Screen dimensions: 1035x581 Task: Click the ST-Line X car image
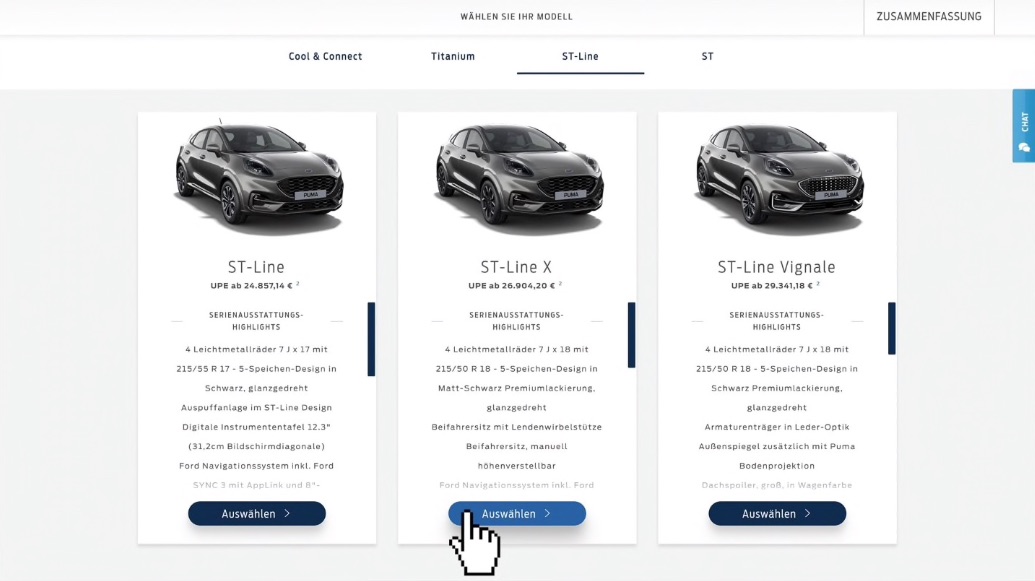click(518, 178)
